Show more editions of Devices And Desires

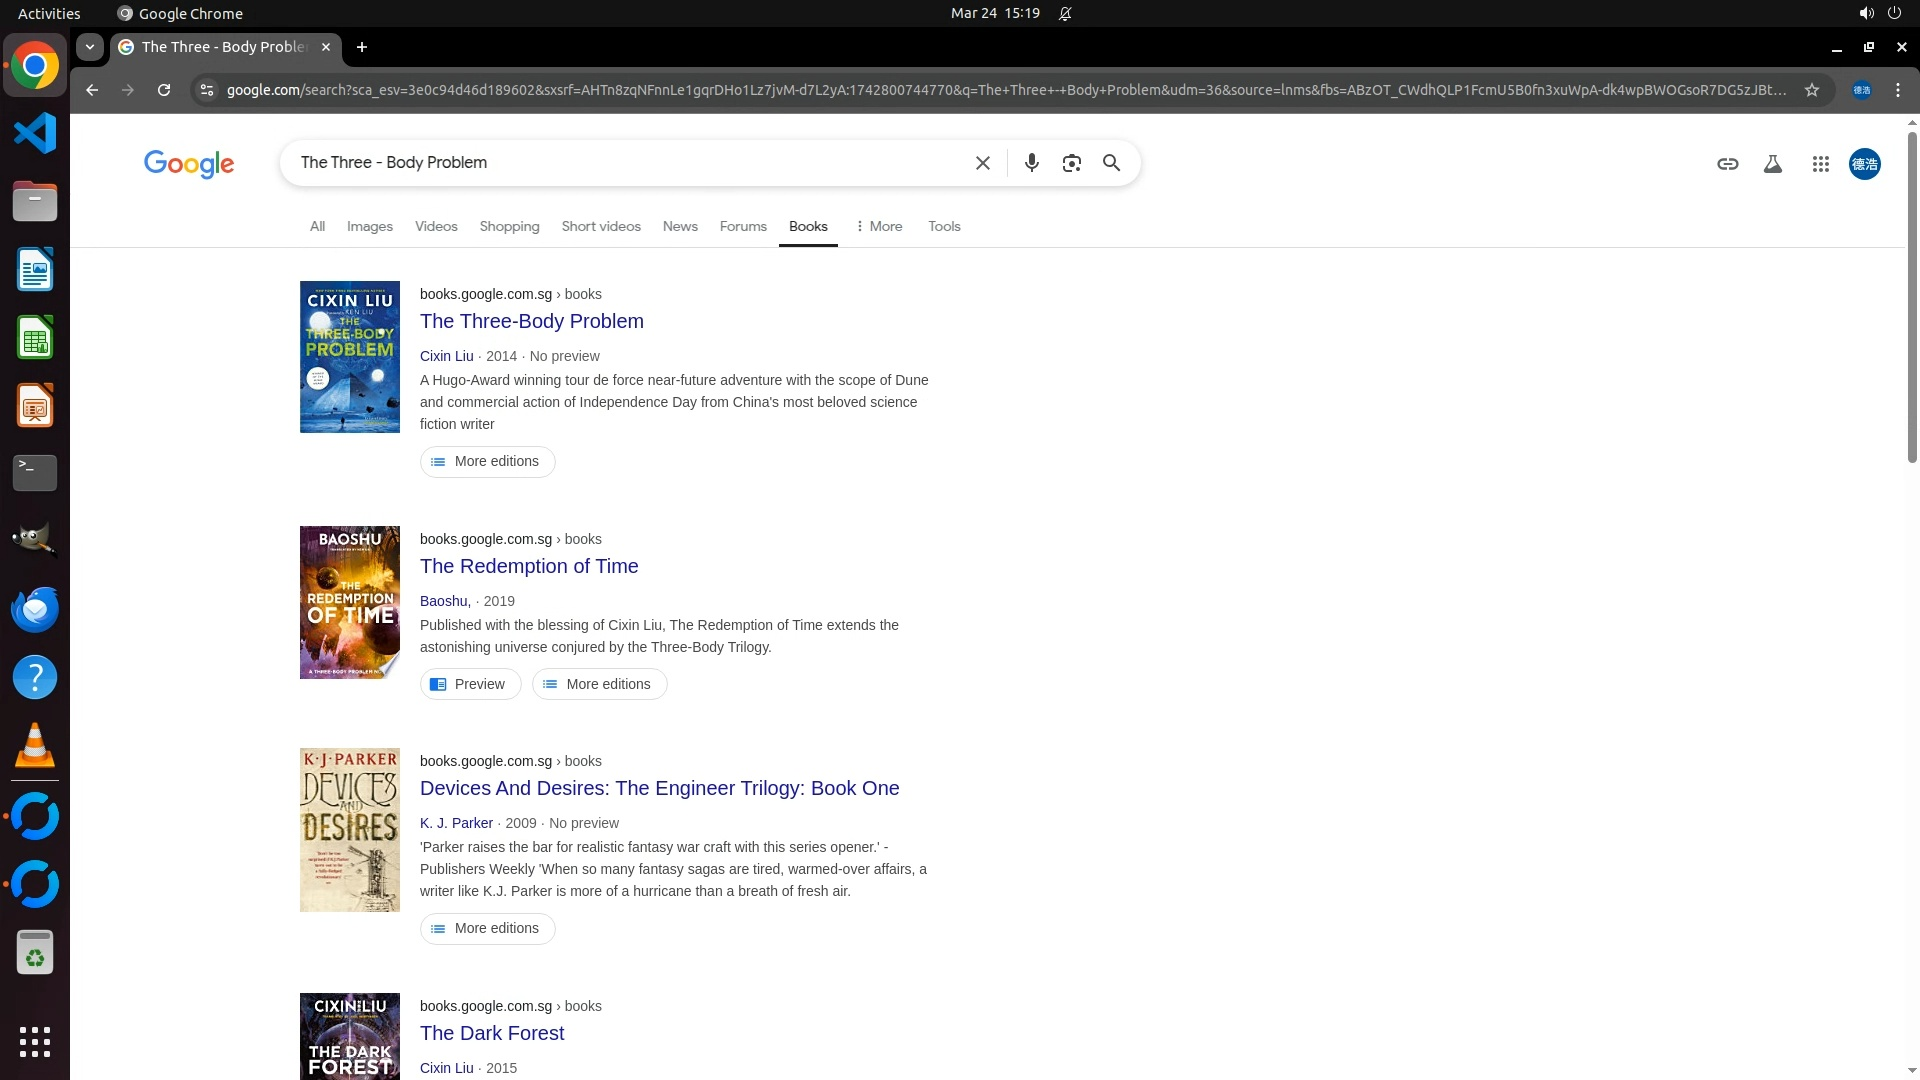pos(487,928)
